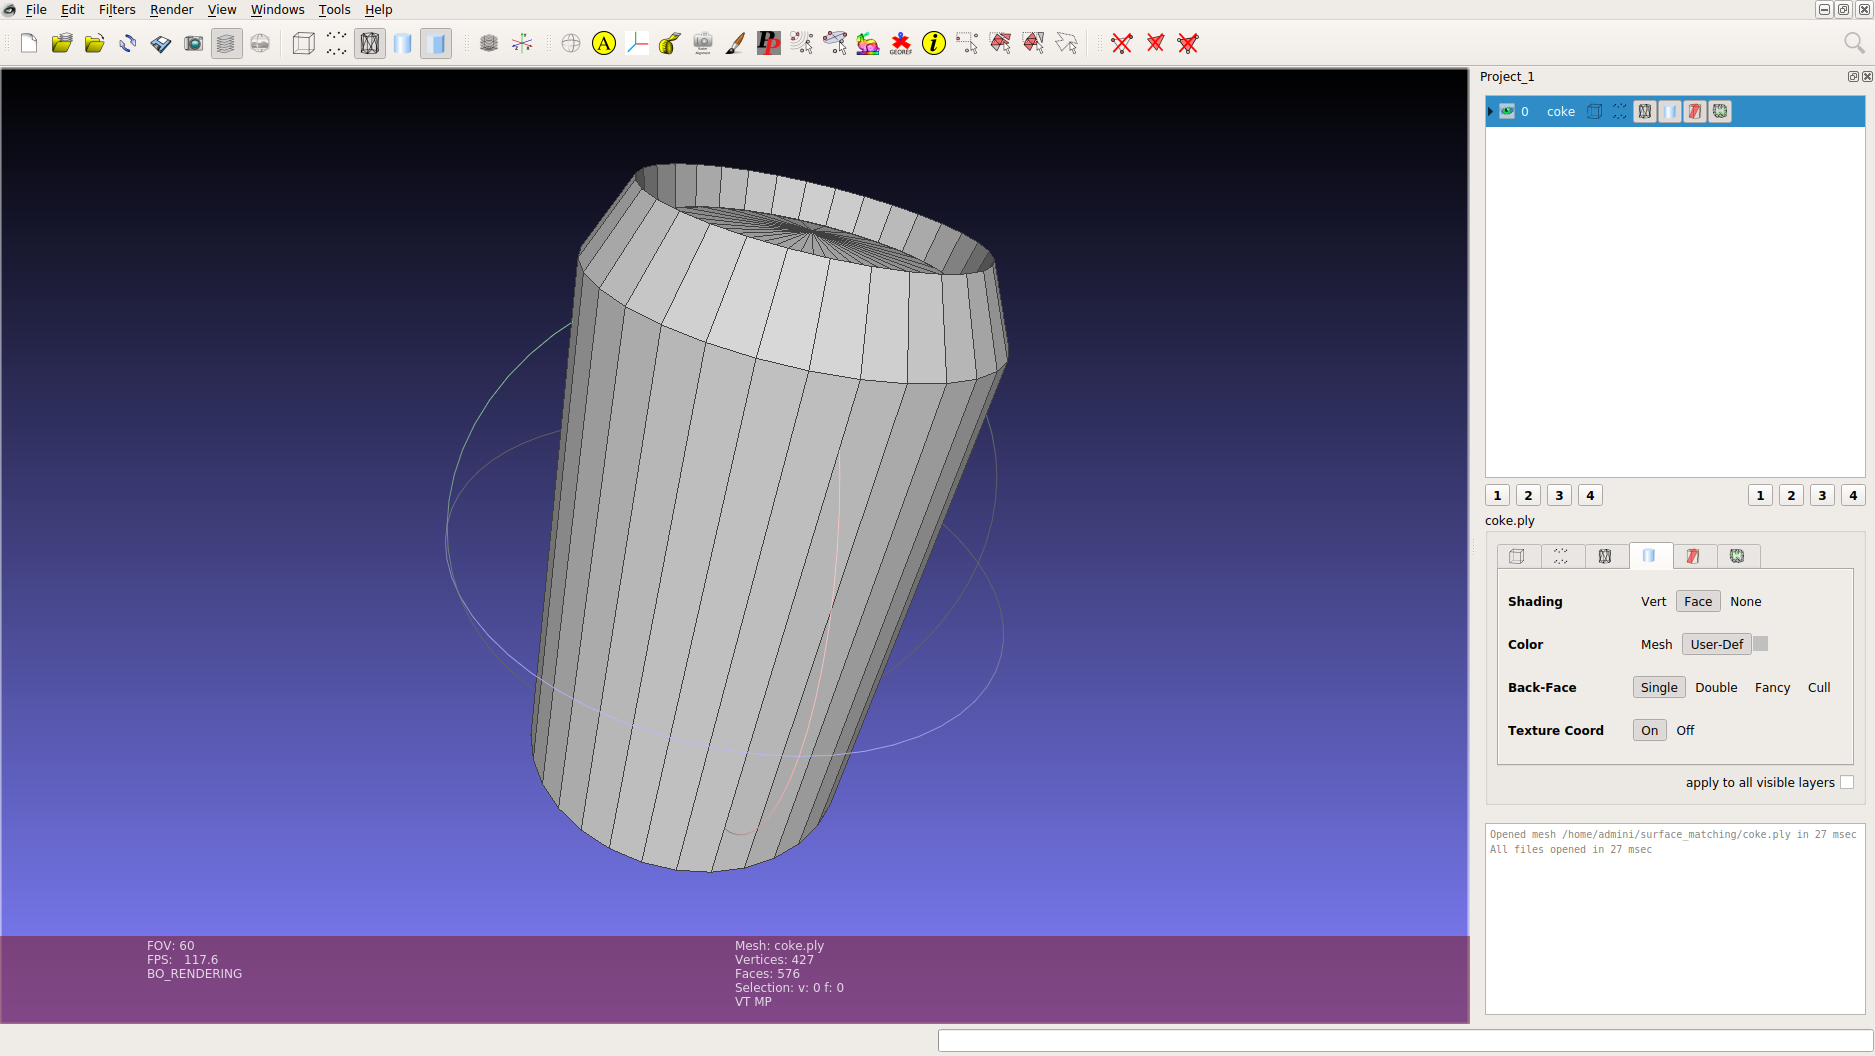Check apply to all visible layers
1875x1056 pixels.
point(1847,782)
